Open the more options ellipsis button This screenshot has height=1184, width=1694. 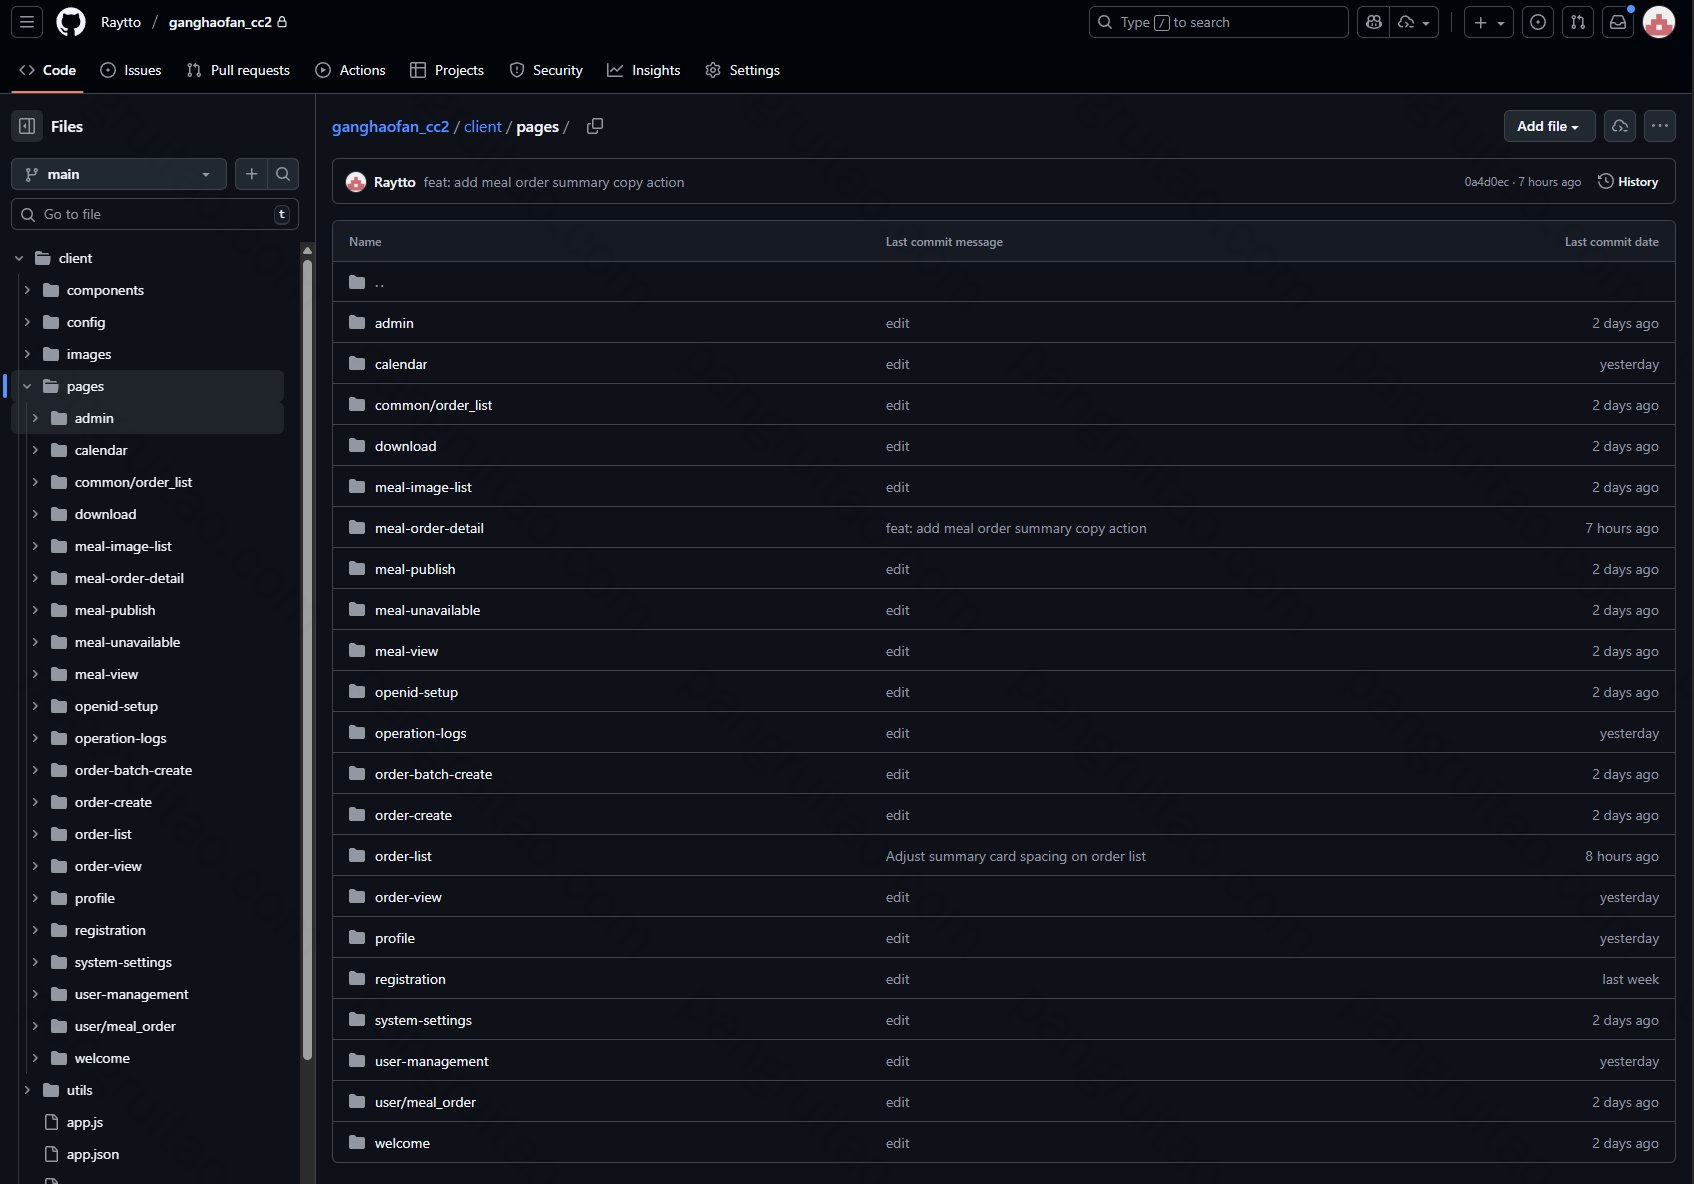pos(1659,126)
